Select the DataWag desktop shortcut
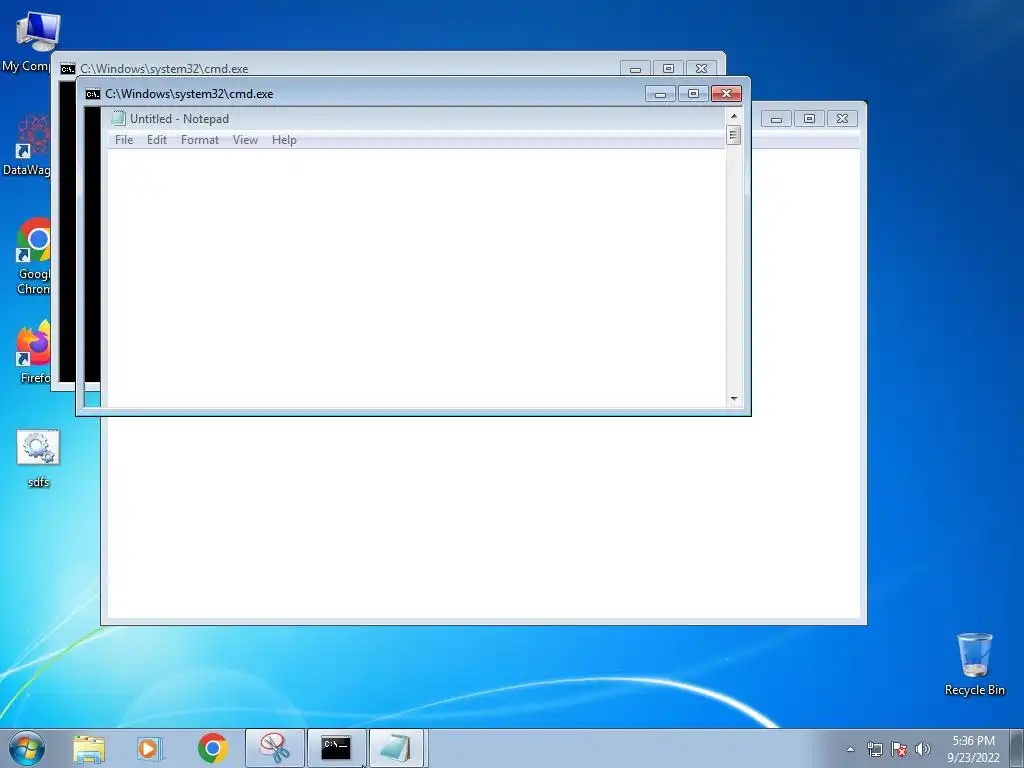This screenshot has height=768, width=1024. click(x=27, y=145)
